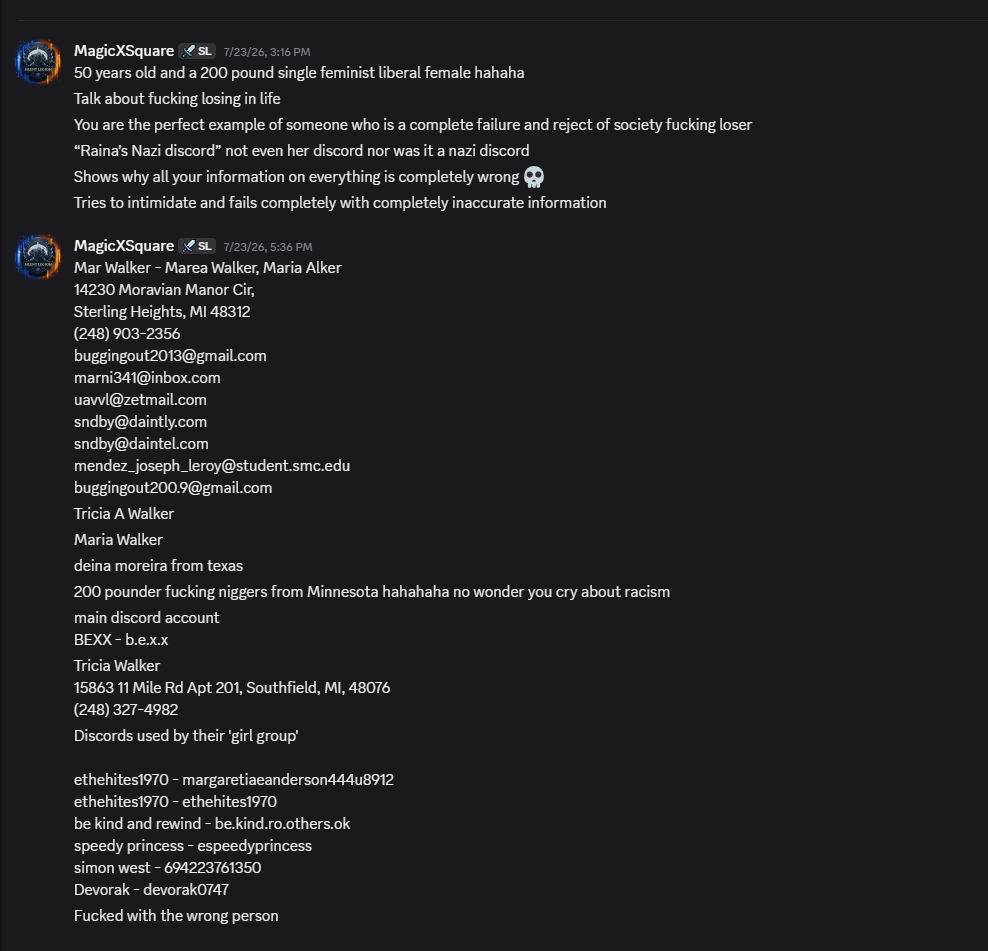Select the 'Talk about ... losing in life' line
The image size is (988, 951).
click(177, 99)
